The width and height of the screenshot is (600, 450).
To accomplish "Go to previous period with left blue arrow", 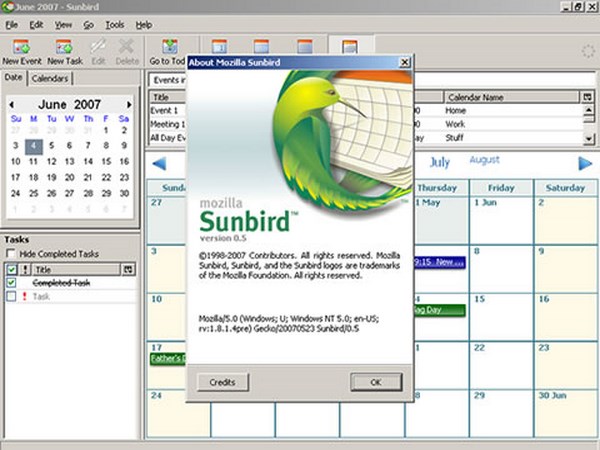I will coord(157,162).
